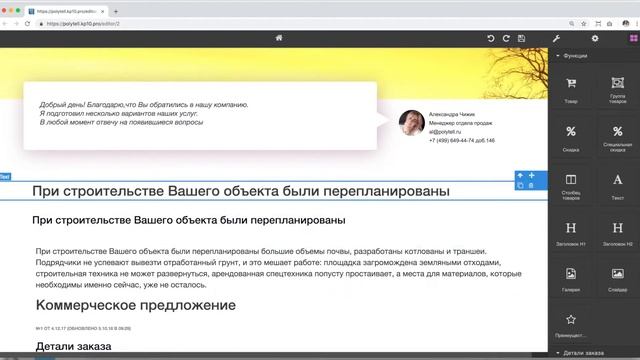Click the manager photo of Александра Чижик
This screenshot has width=640, height=360.
[411, 122]
